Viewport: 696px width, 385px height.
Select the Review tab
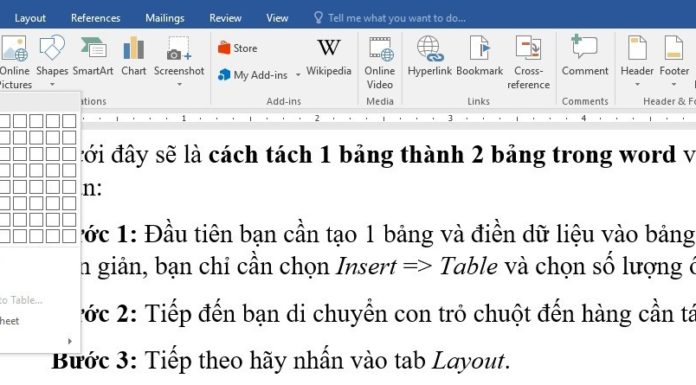point(225,18)
